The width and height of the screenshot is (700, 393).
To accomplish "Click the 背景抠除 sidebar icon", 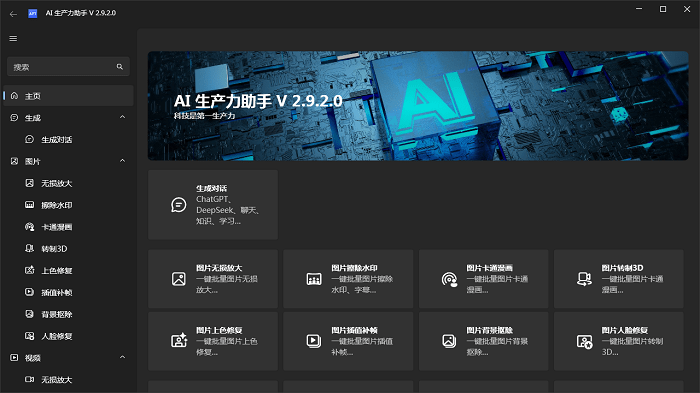I will coord(29,314).
